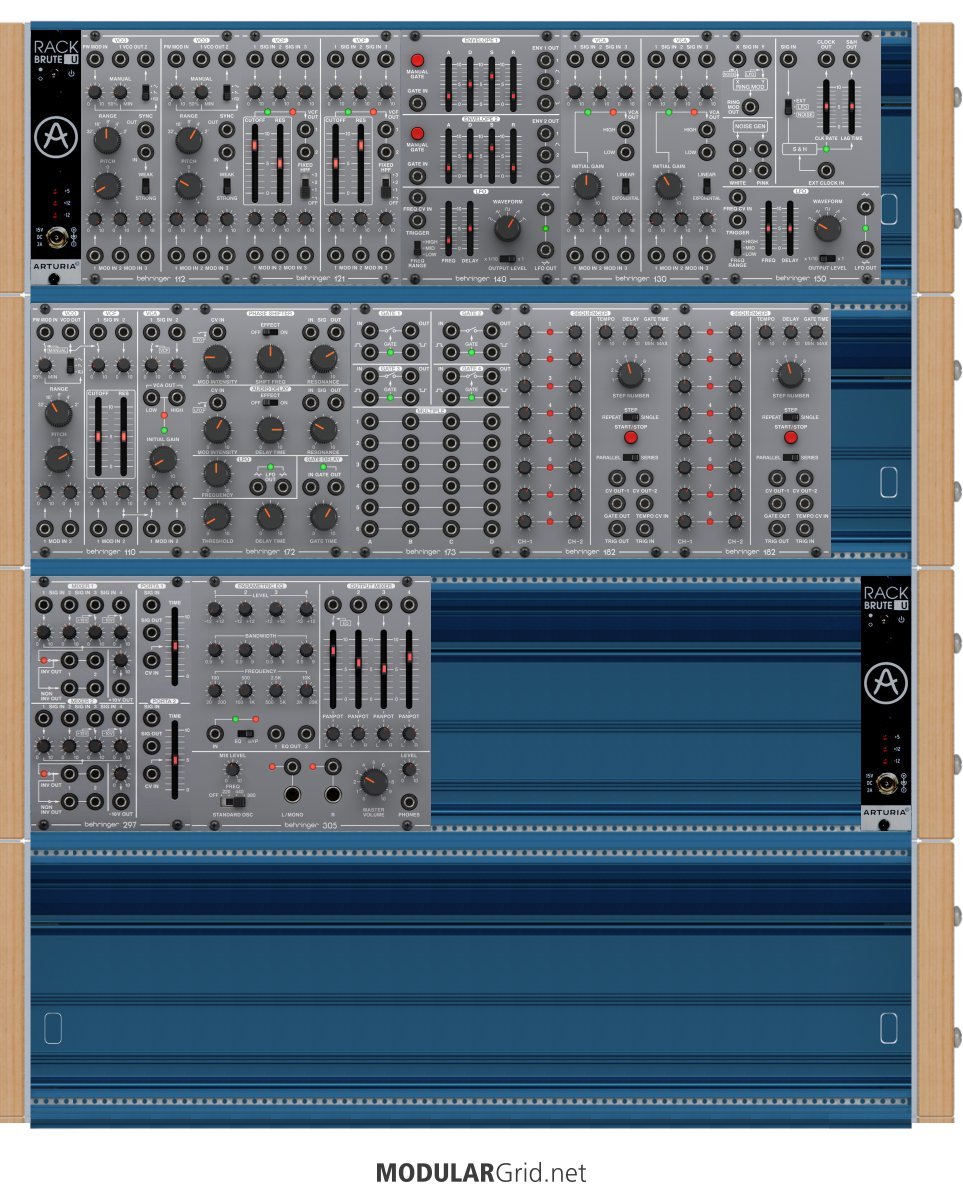Toggle first 182 sequencer Repeat/Single switch
This screenshot has height=1194, width=963.
[630, 417]
